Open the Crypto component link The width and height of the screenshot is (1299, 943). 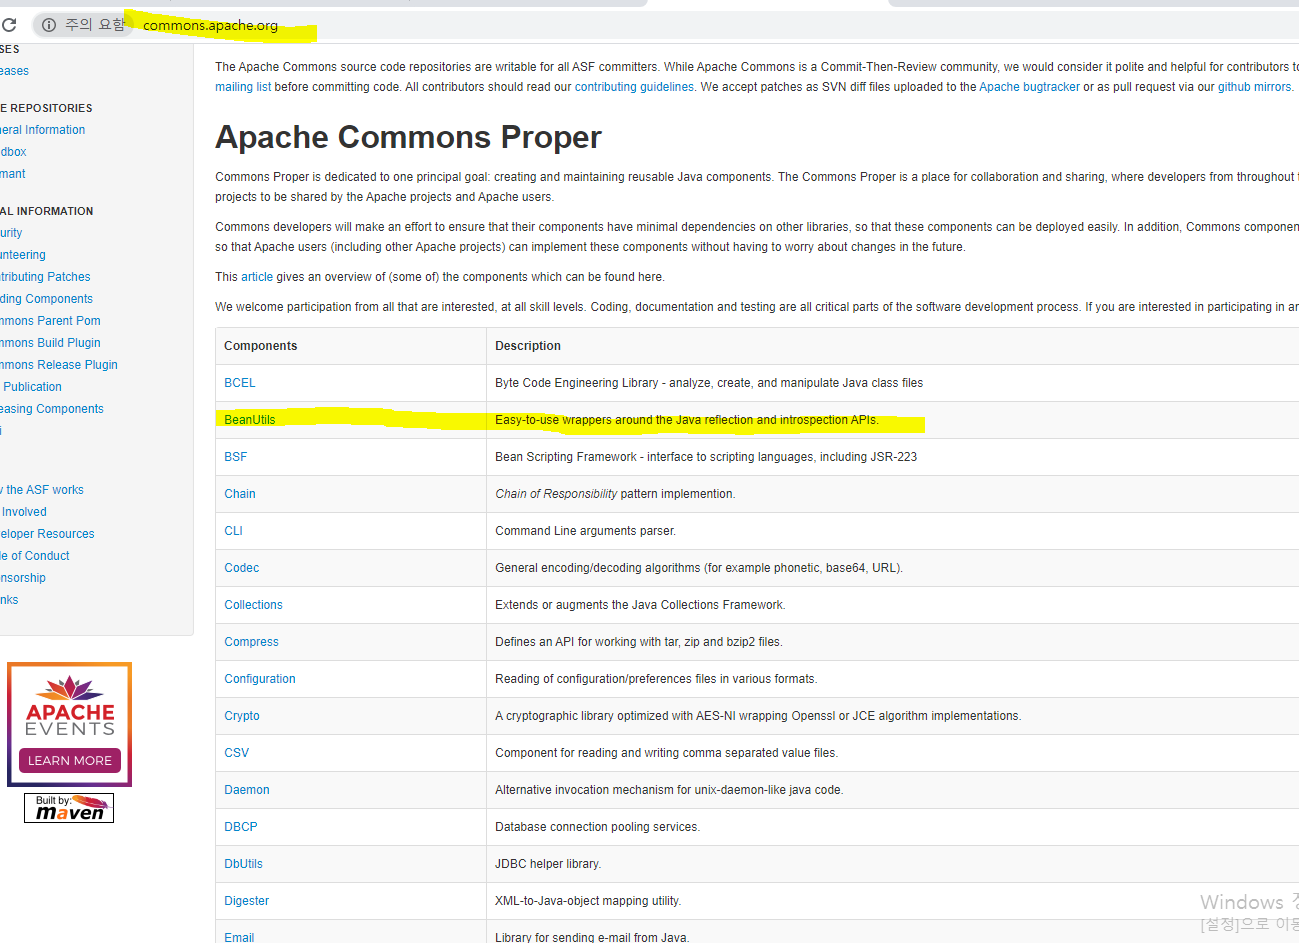click(242, 716)
